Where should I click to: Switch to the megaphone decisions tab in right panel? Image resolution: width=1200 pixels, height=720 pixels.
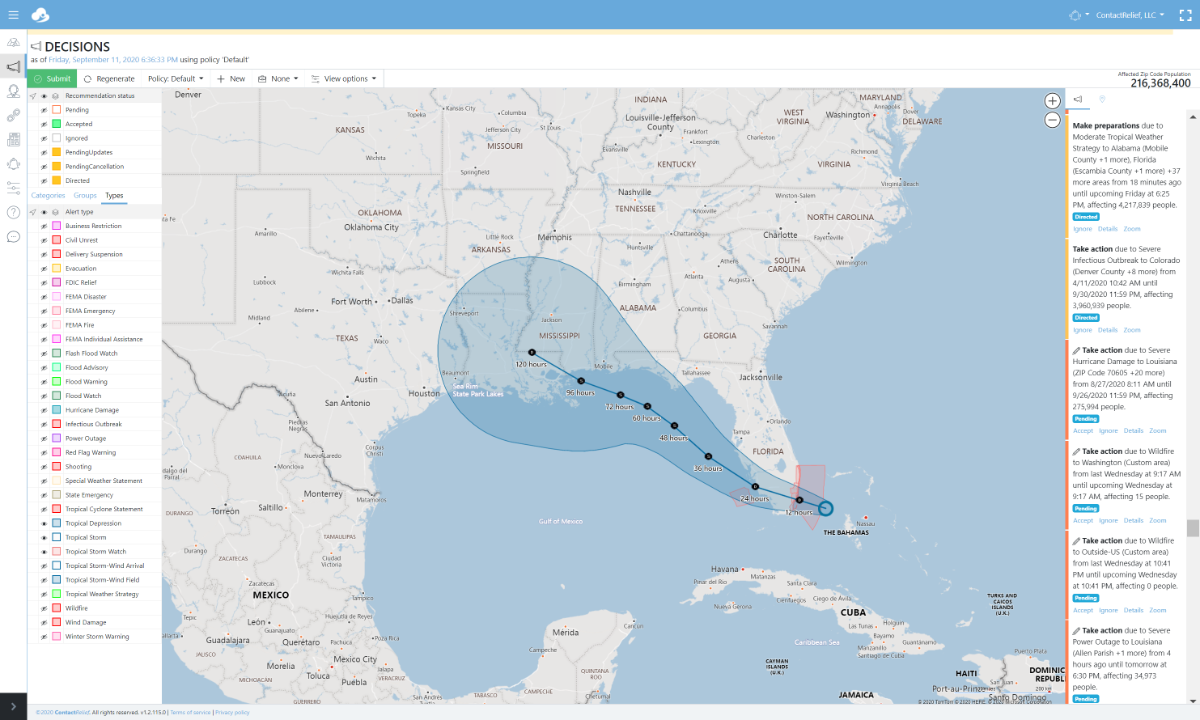coord(1078,99)
